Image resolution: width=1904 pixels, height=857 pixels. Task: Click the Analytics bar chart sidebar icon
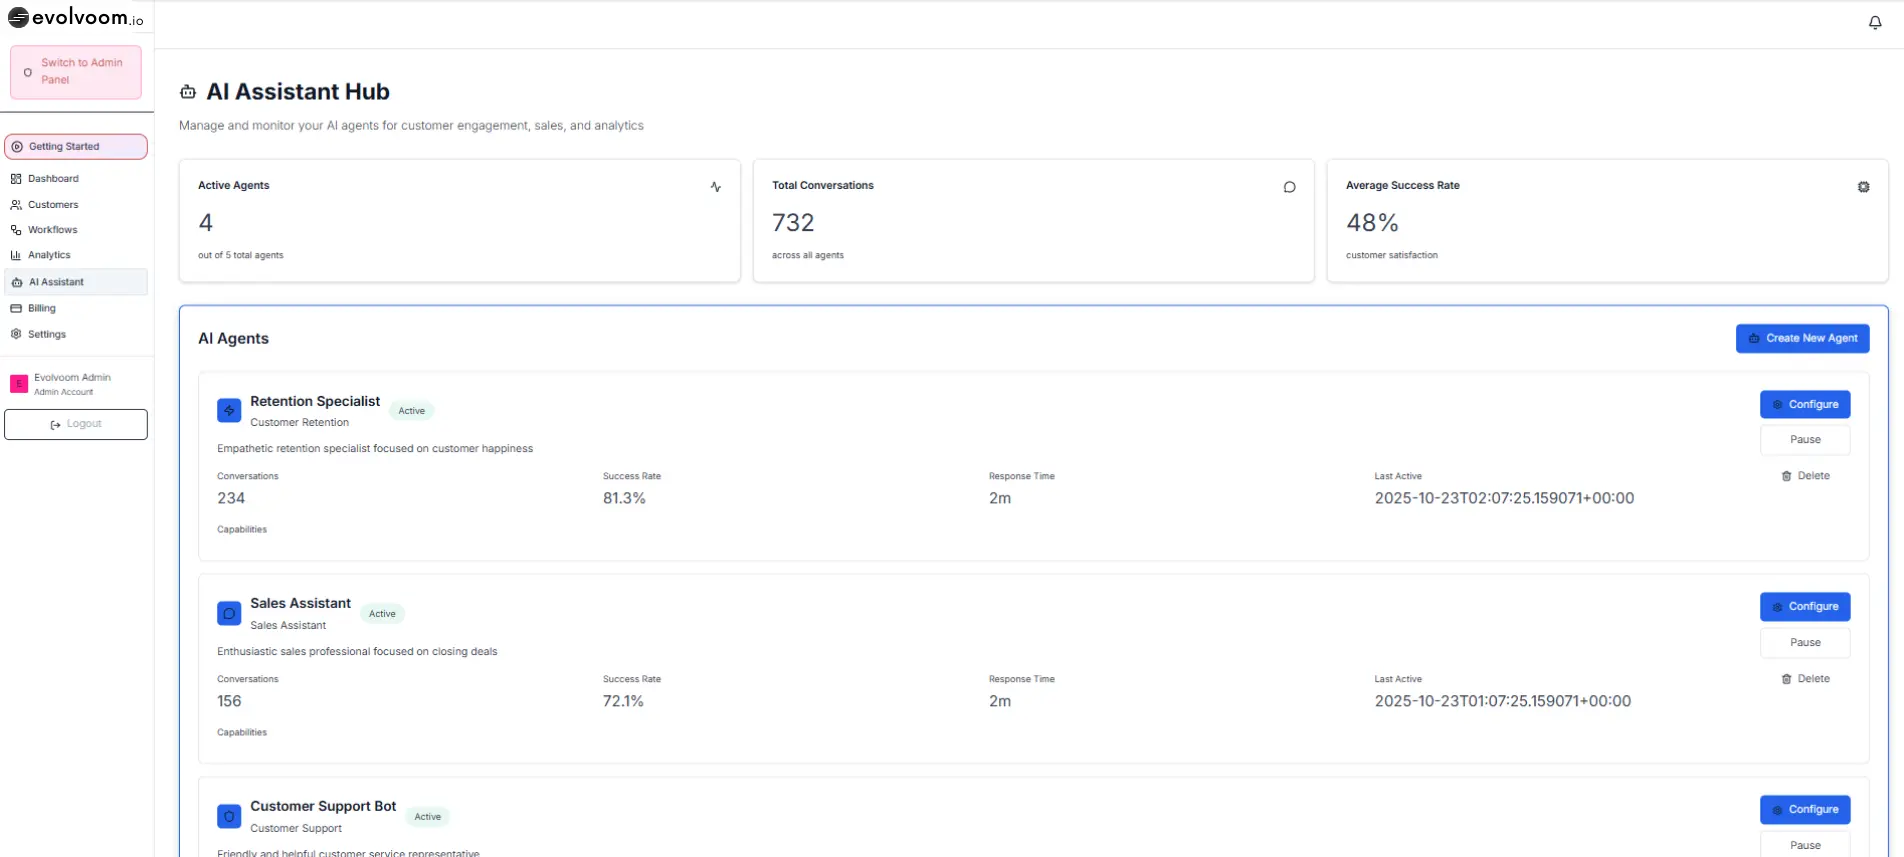pyautogui.click(x=16, y=255)
